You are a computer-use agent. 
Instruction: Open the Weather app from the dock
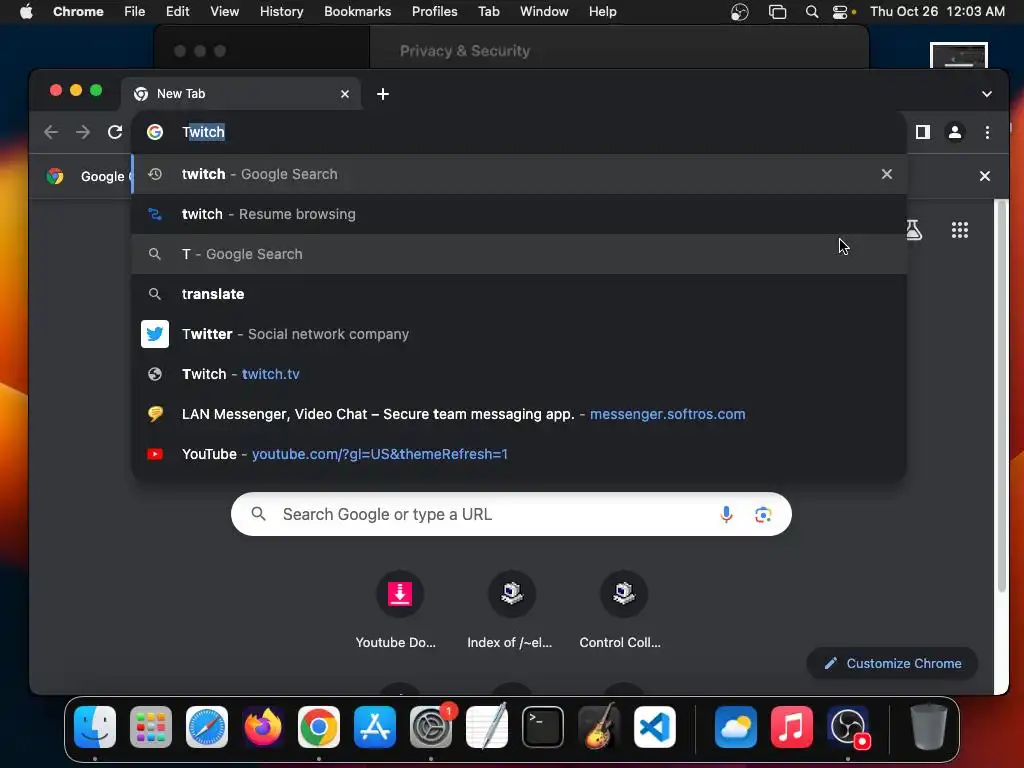click(x=735, y=727)
